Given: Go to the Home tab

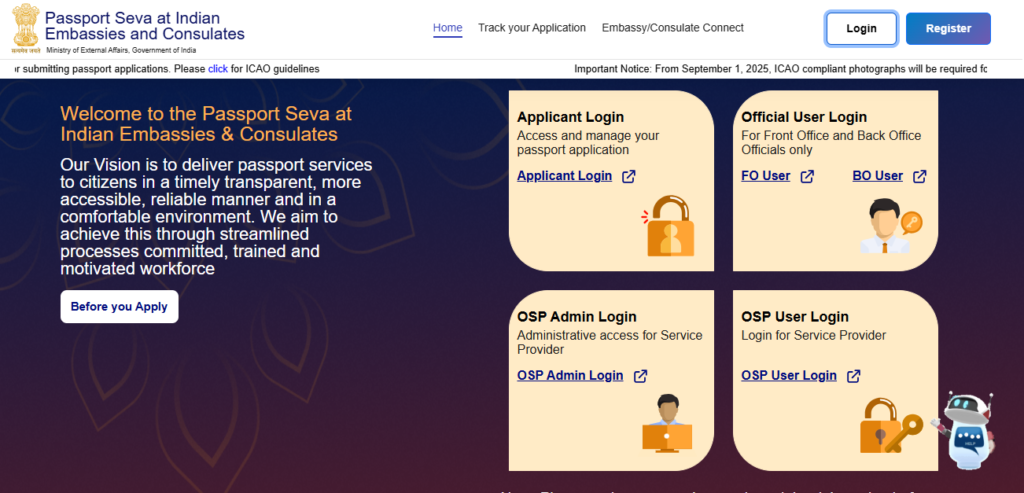Looking at the screenshot, I should click(x=448, y=28).
